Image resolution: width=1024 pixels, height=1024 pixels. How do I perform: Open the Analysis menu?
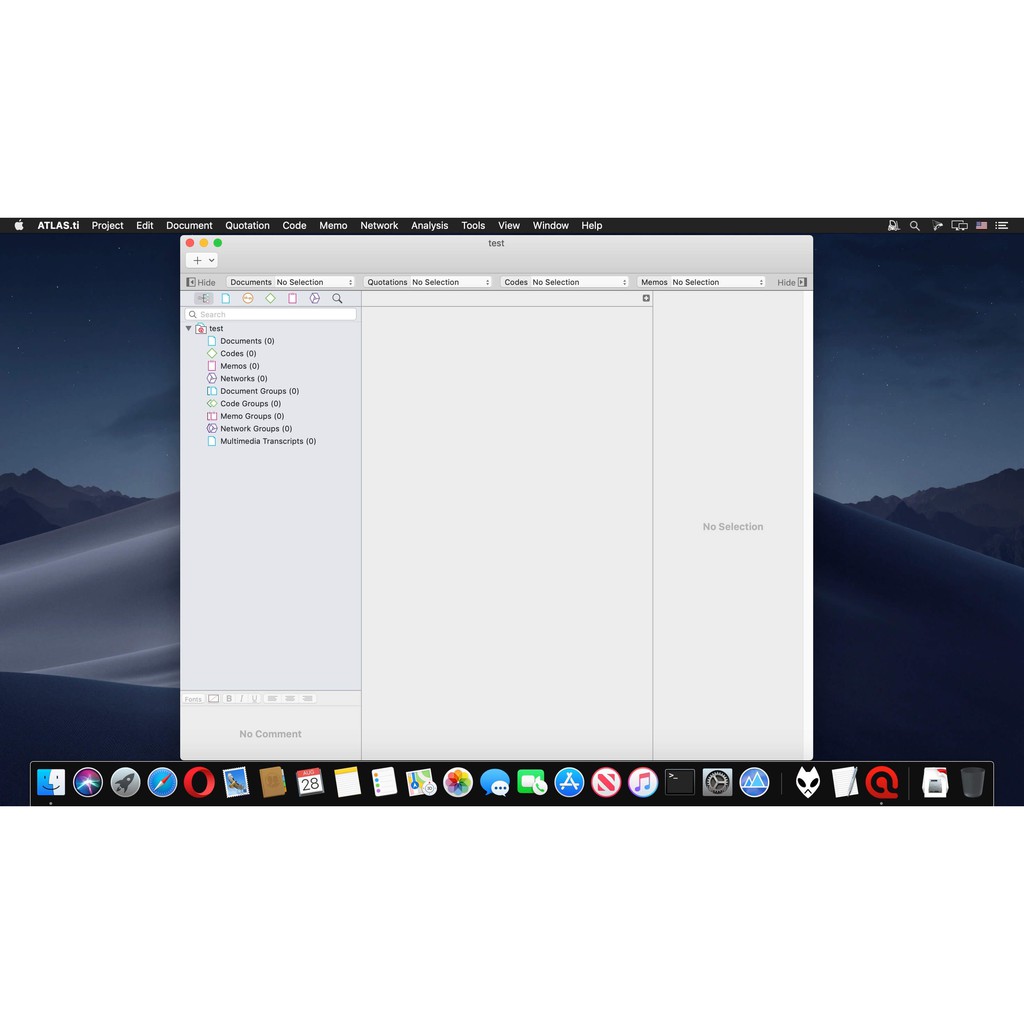pos(429,226)
